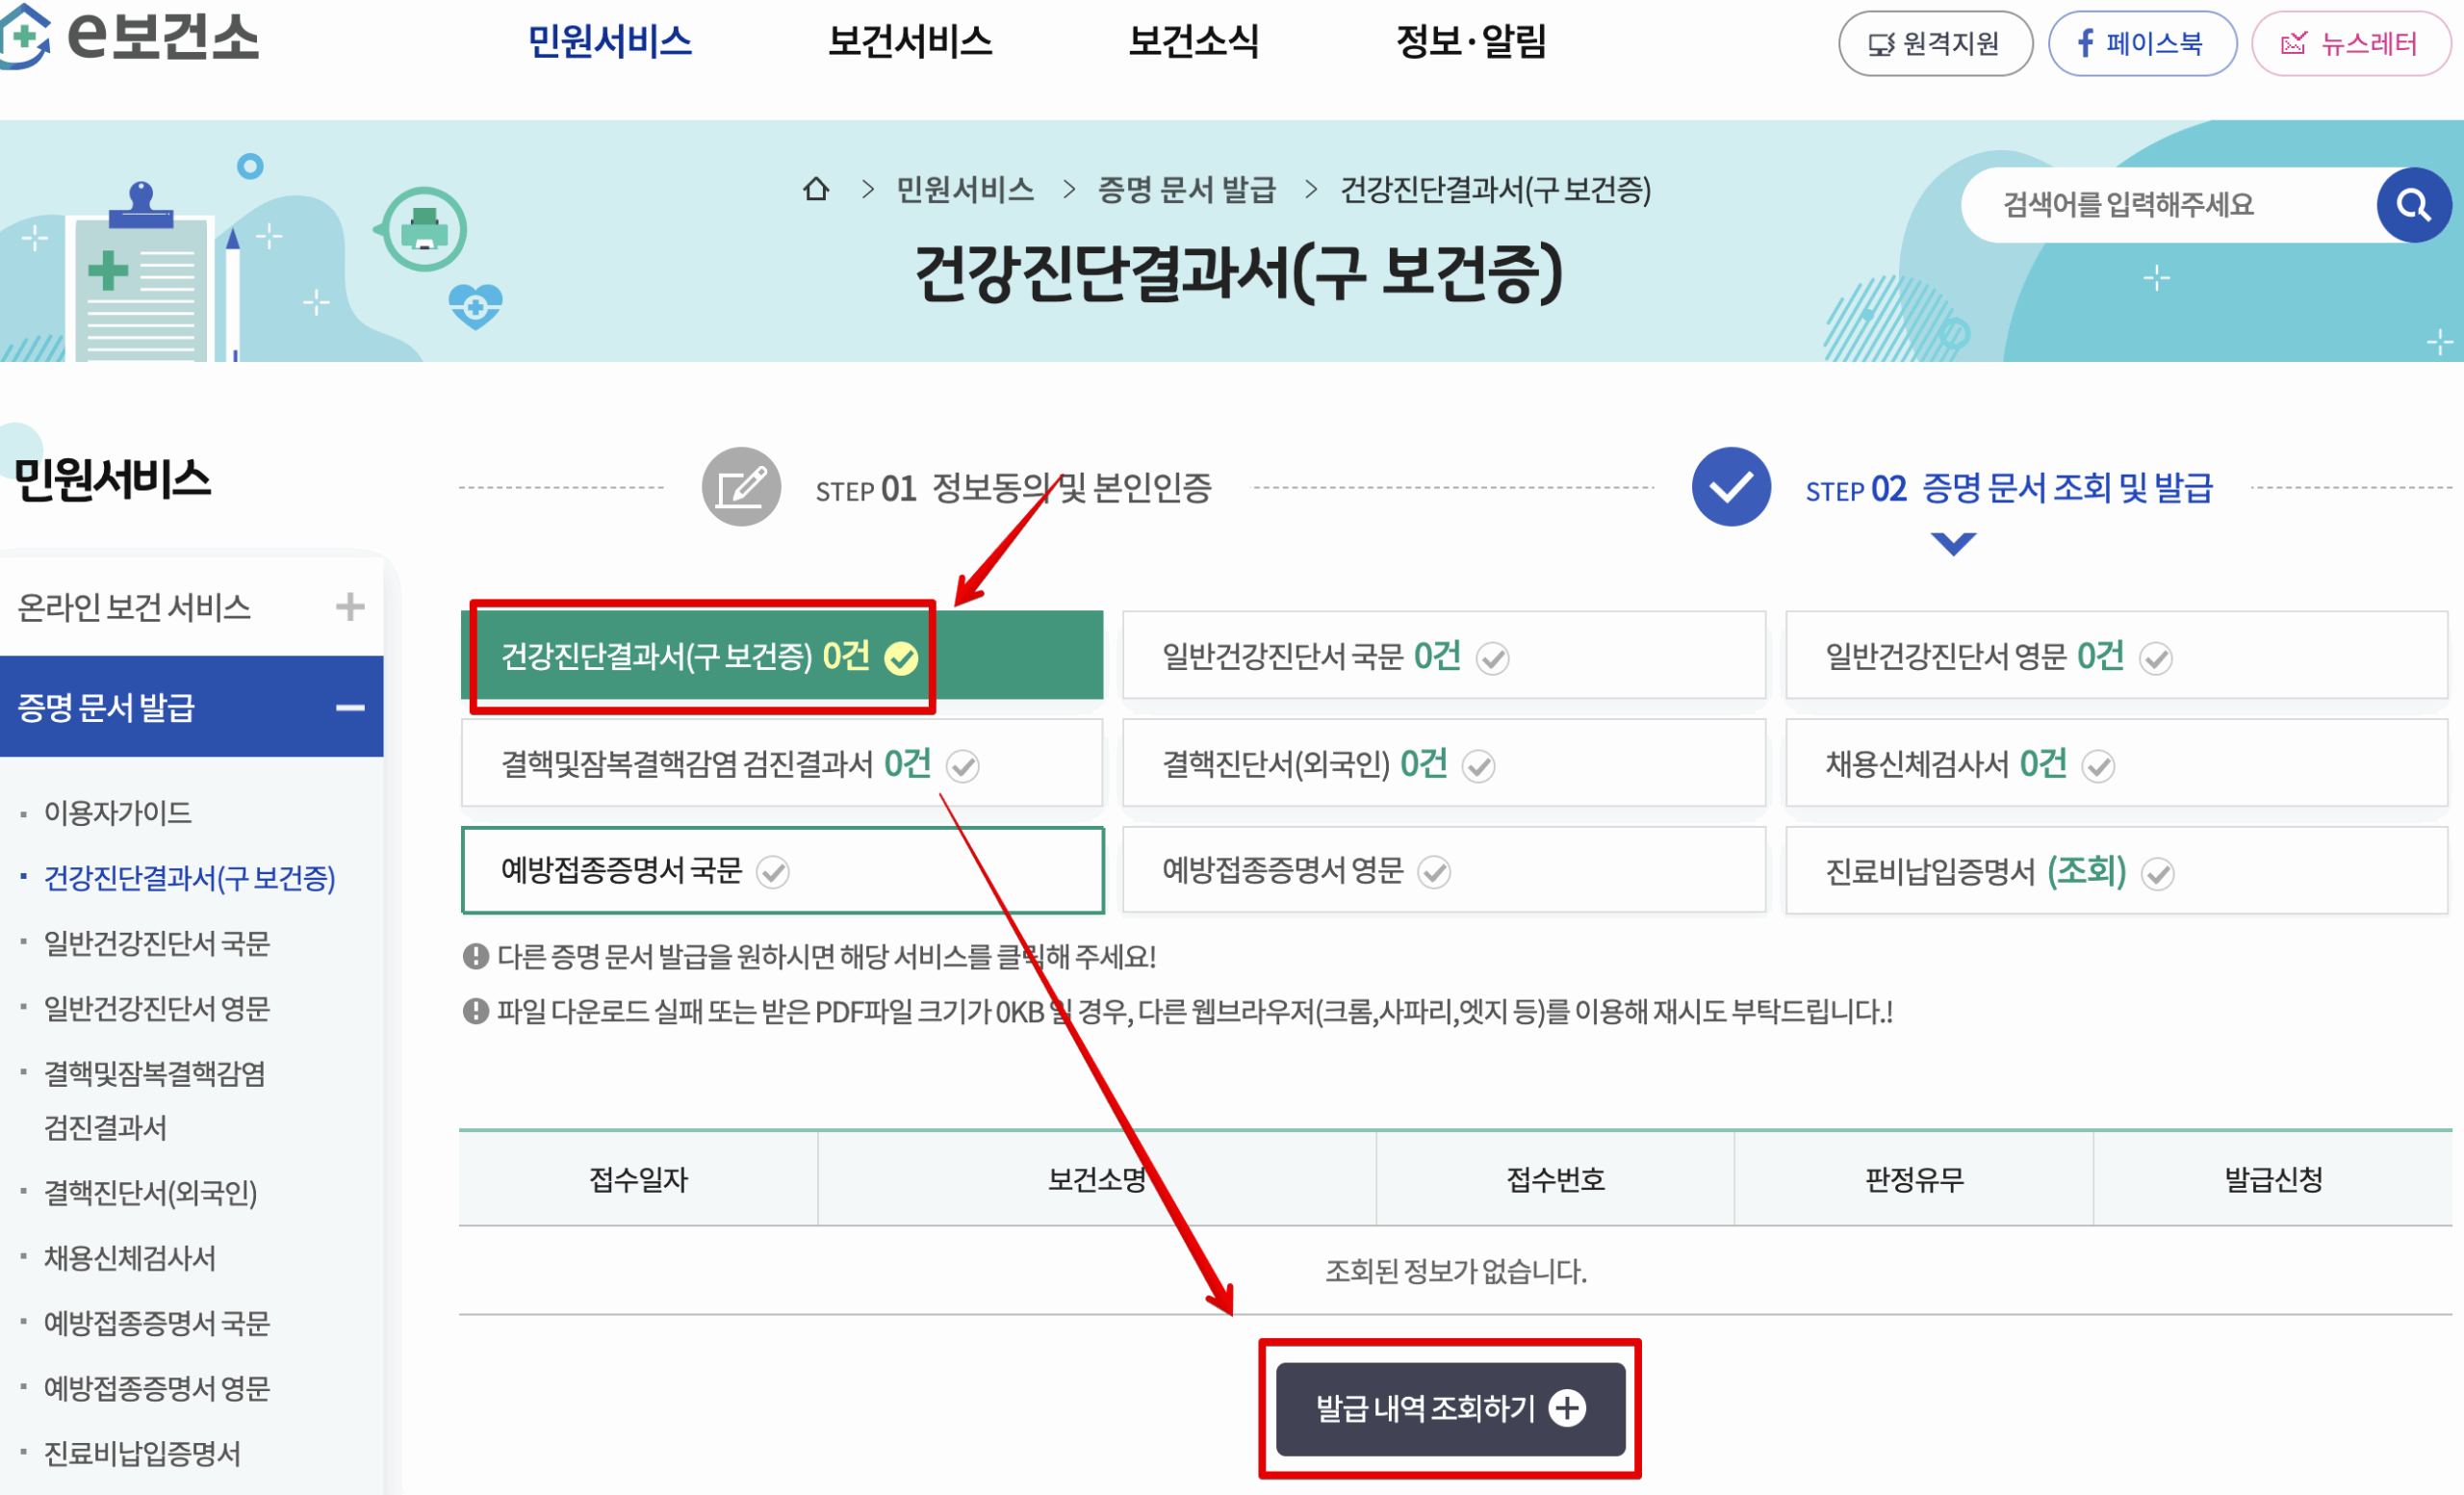
Task: Click the remote support icon on 원격지원 button
Action: [1882, 43]
